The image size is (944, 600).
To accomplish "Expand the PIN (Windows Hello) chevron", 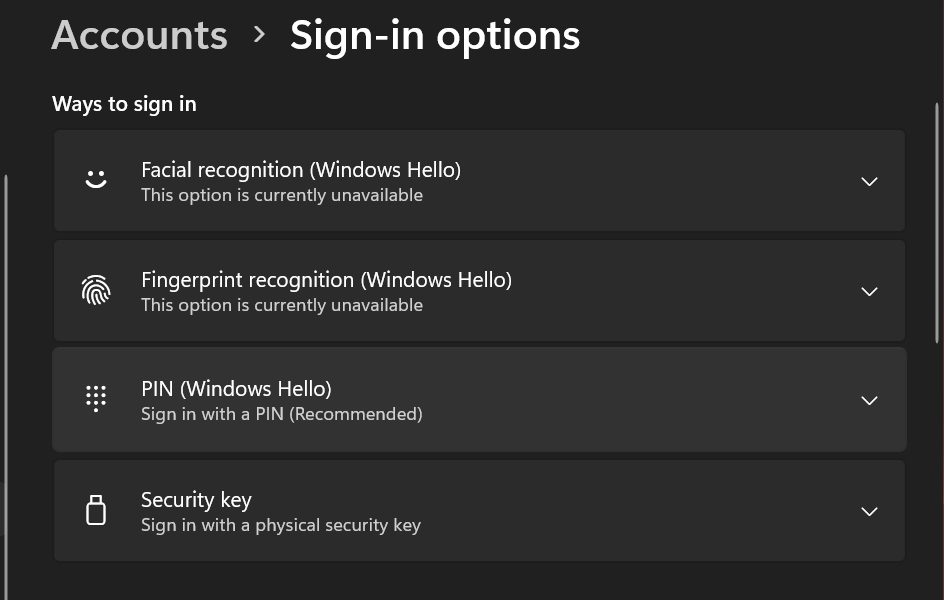I will pos(869,400).
